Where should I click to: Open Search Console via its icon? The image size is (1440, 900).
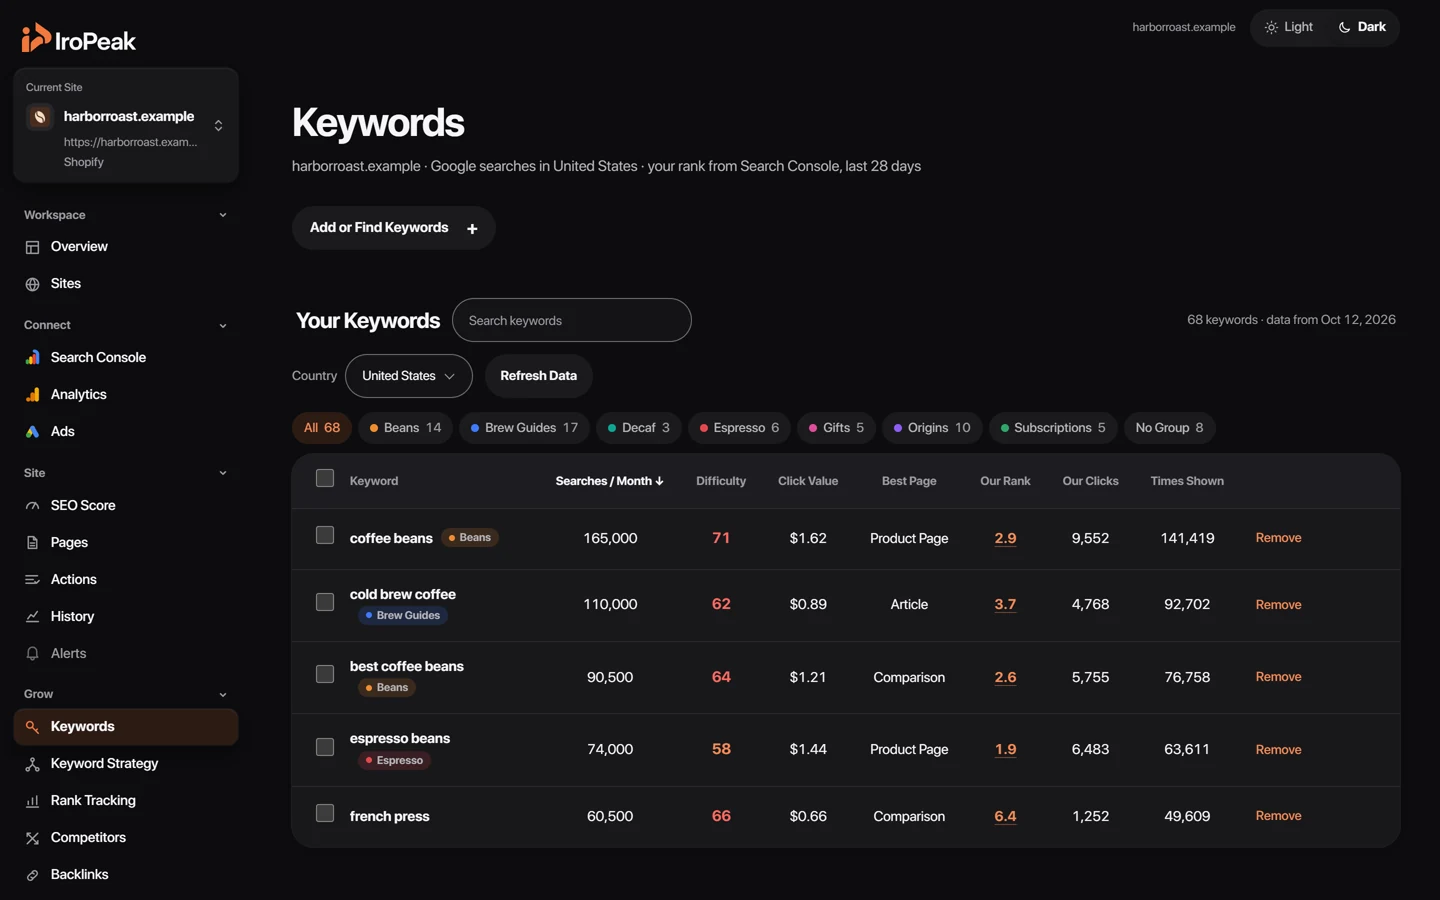32,357
